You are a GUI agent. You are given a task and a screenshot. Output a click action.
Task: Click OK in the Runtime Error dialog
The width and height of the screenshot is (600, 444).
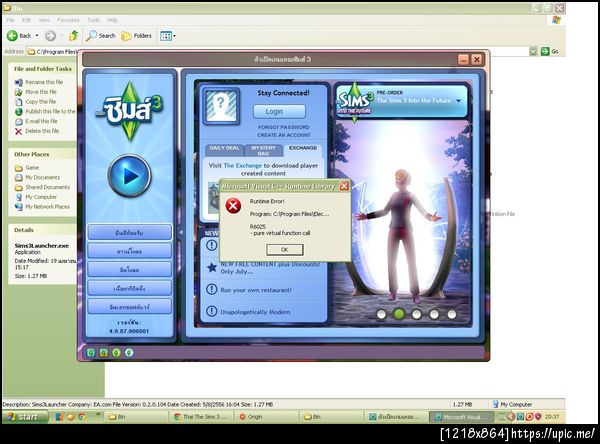click(284, 250)
